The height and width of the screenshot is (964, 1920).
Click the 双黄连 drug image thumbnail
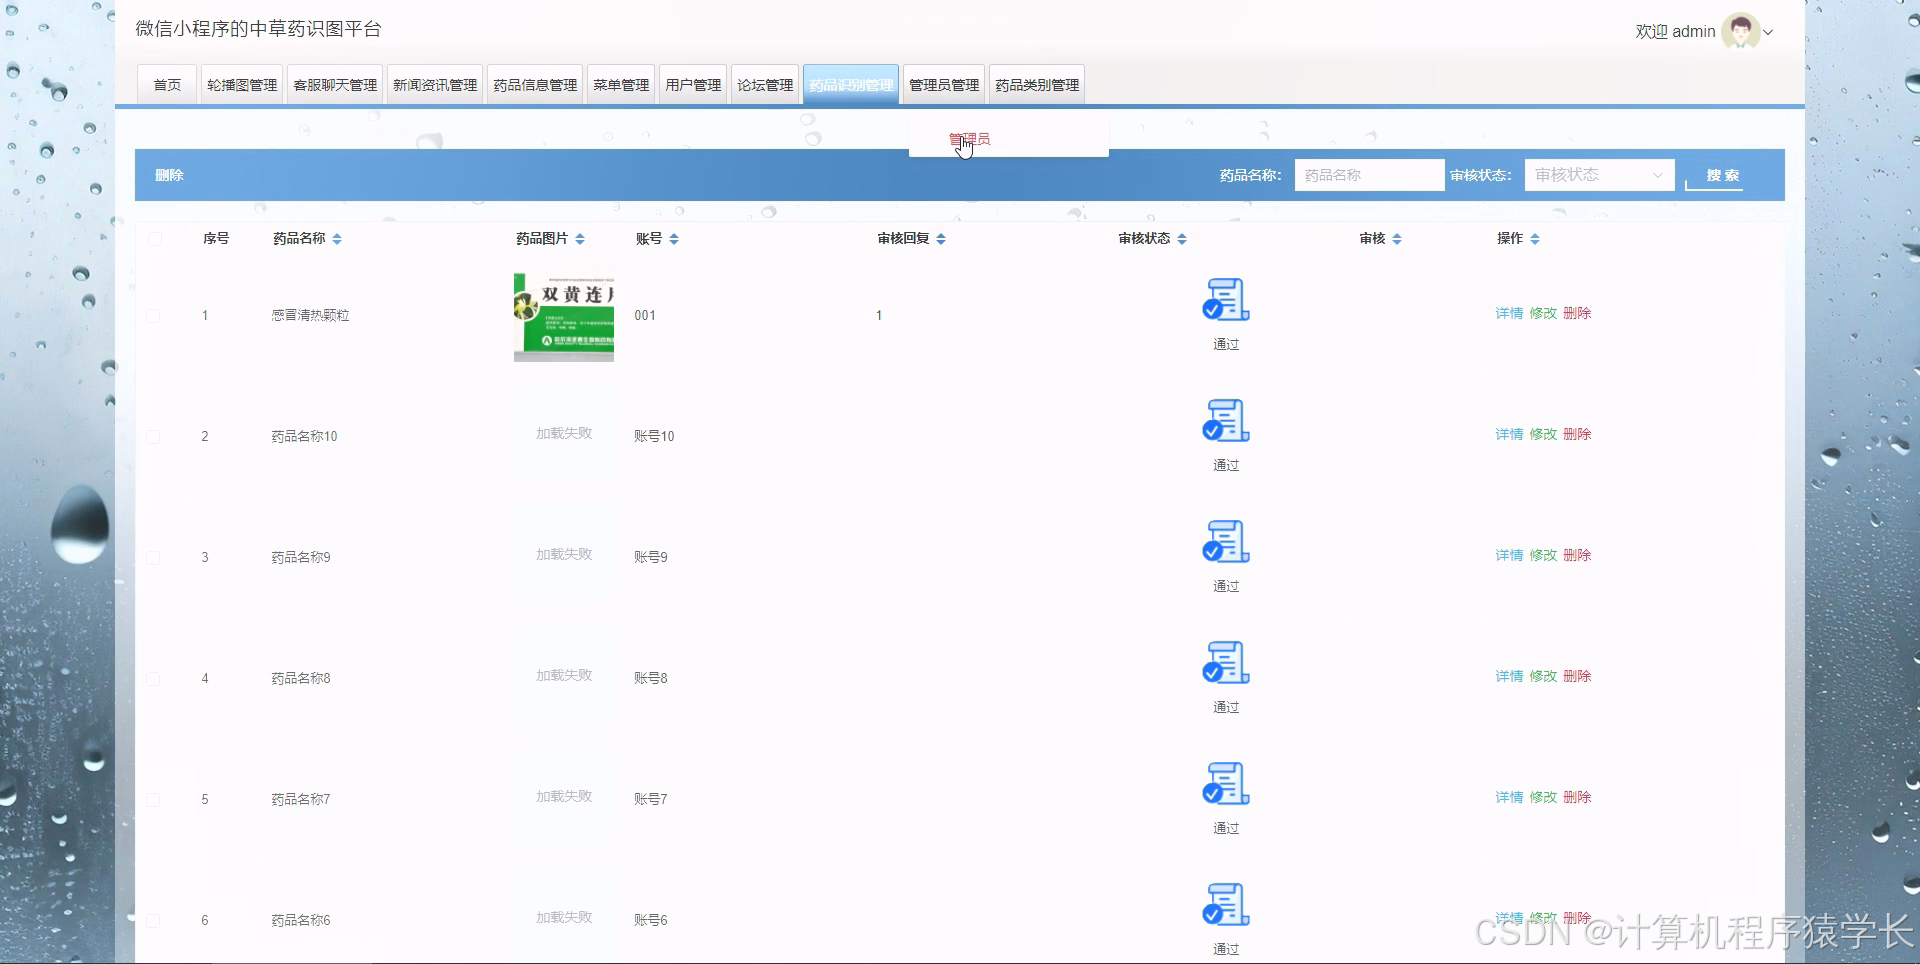[x=564, y=318]
